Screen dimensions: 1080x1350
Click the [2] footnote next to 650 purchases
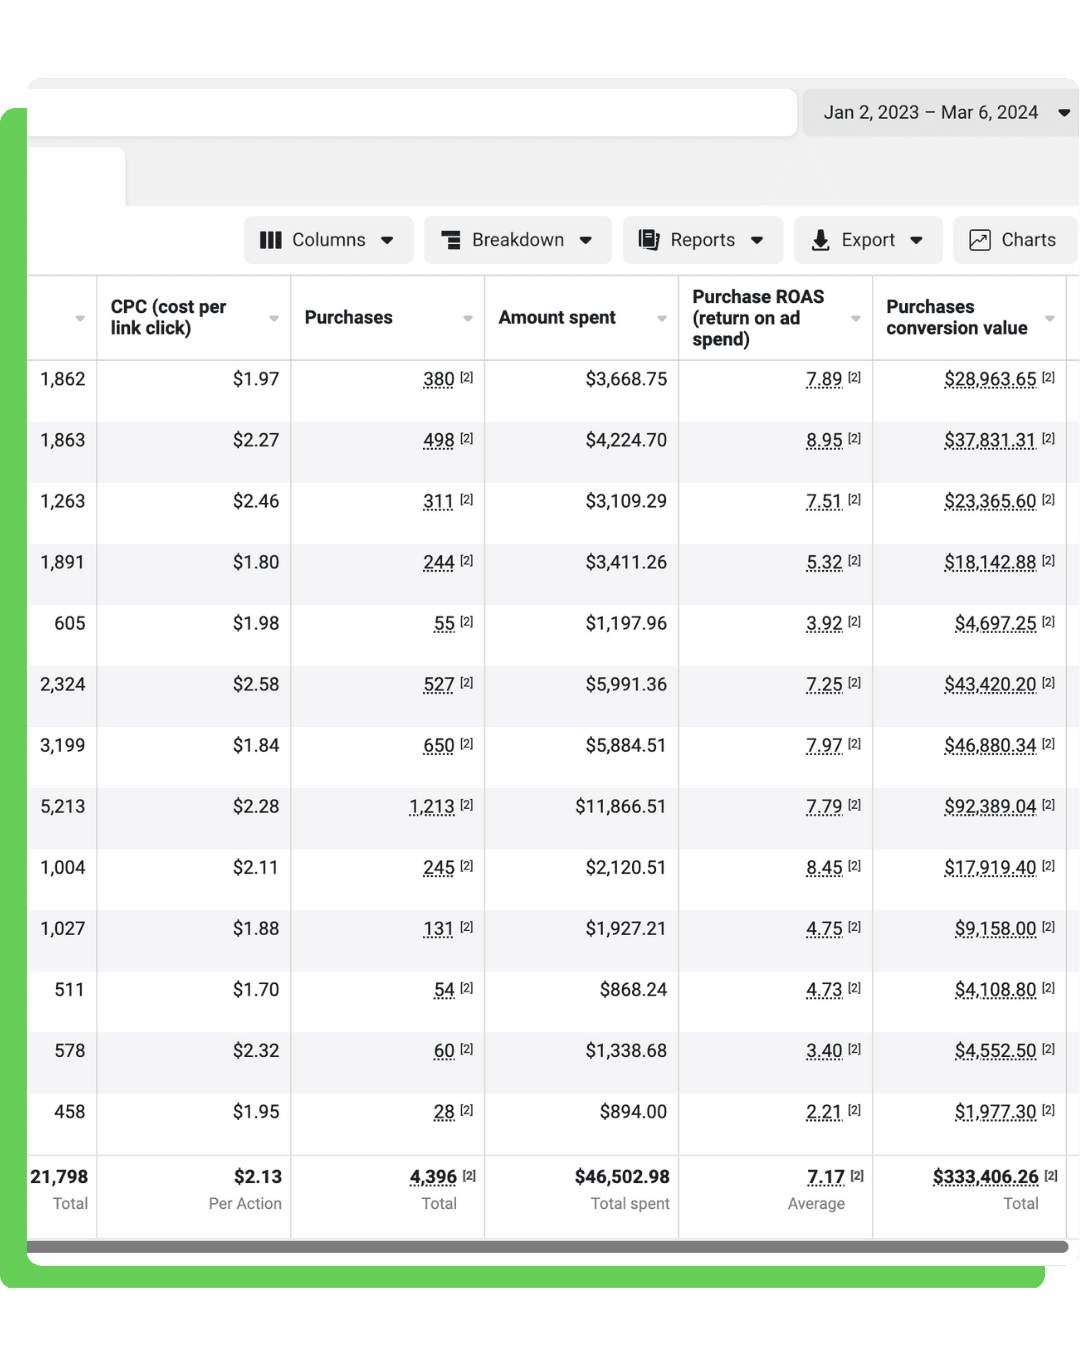click(466, 743)
